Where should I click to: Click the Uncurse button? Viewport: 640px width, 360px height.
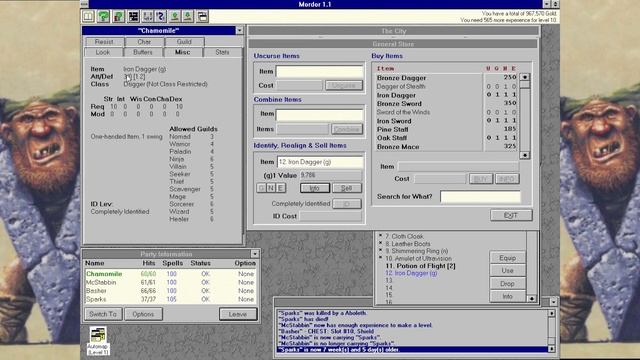344,85
